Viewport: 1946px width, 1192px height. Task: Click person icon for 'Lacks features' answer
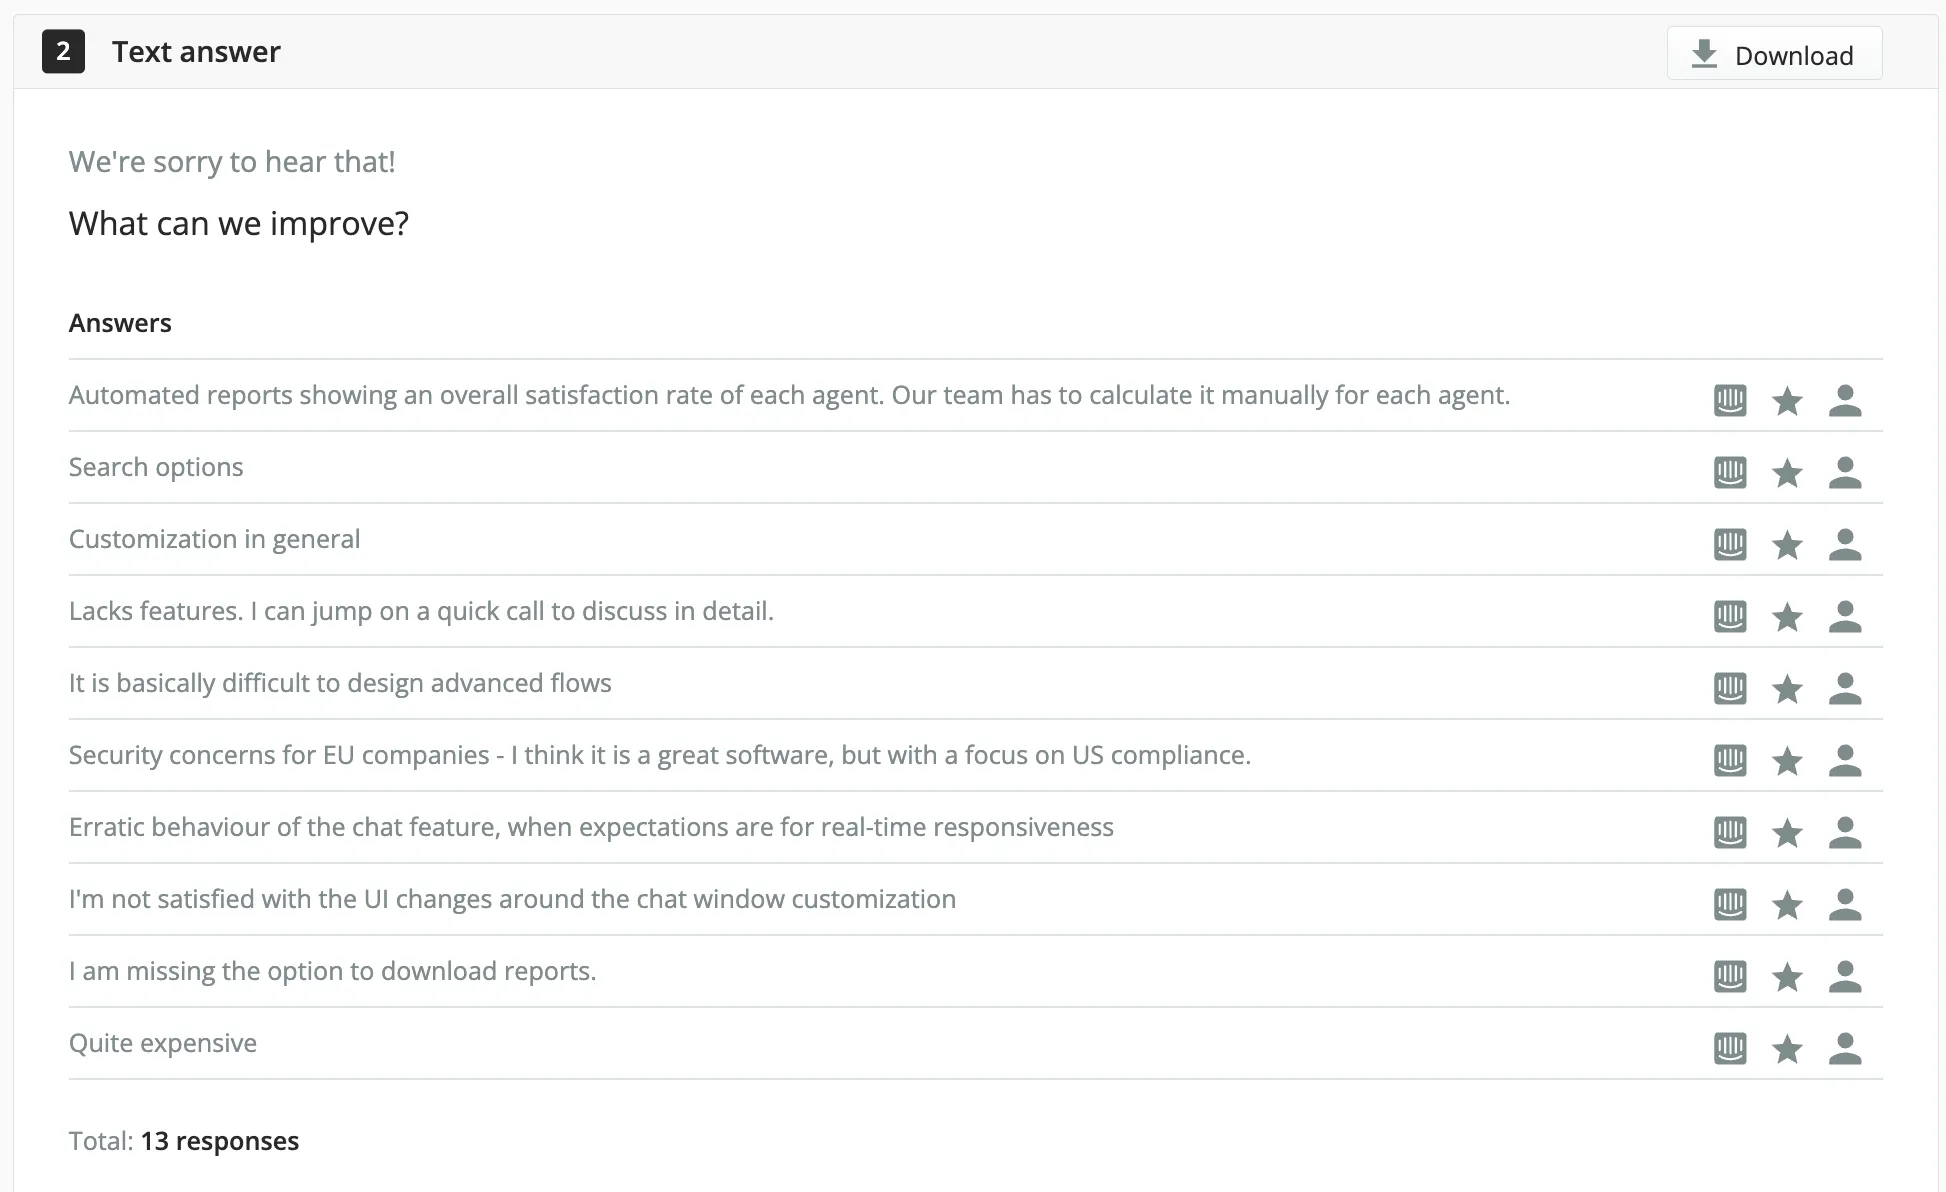[1844, 616]
